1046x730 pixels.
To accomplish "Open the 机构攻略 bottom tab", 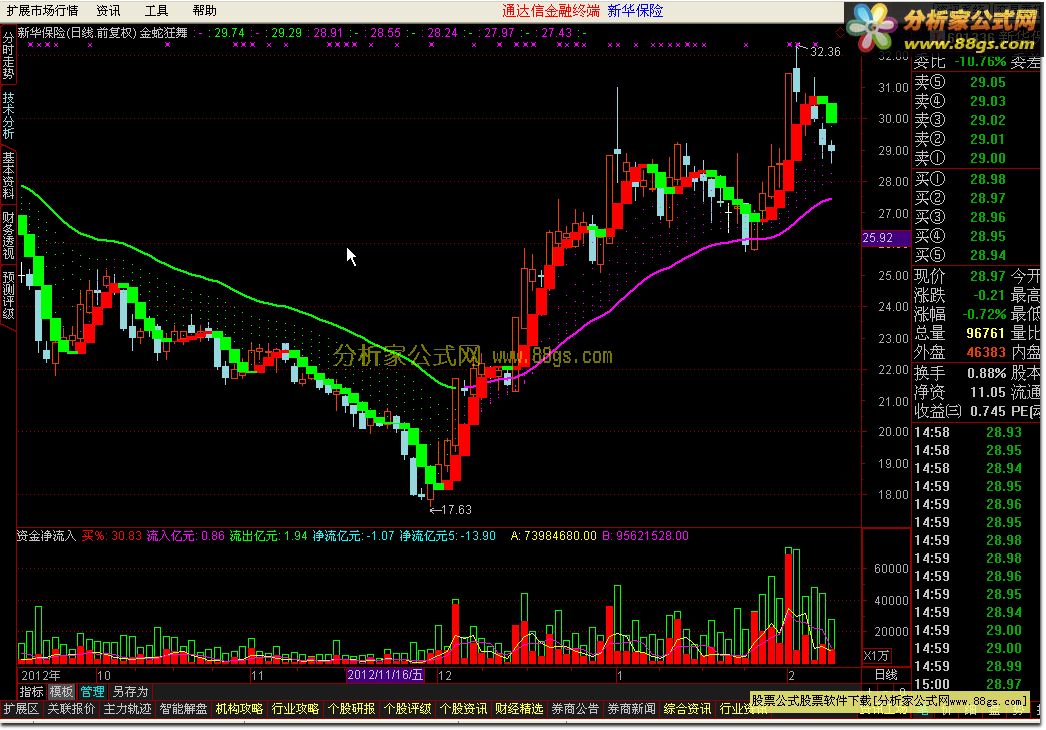I will click(x=239, y=709).
